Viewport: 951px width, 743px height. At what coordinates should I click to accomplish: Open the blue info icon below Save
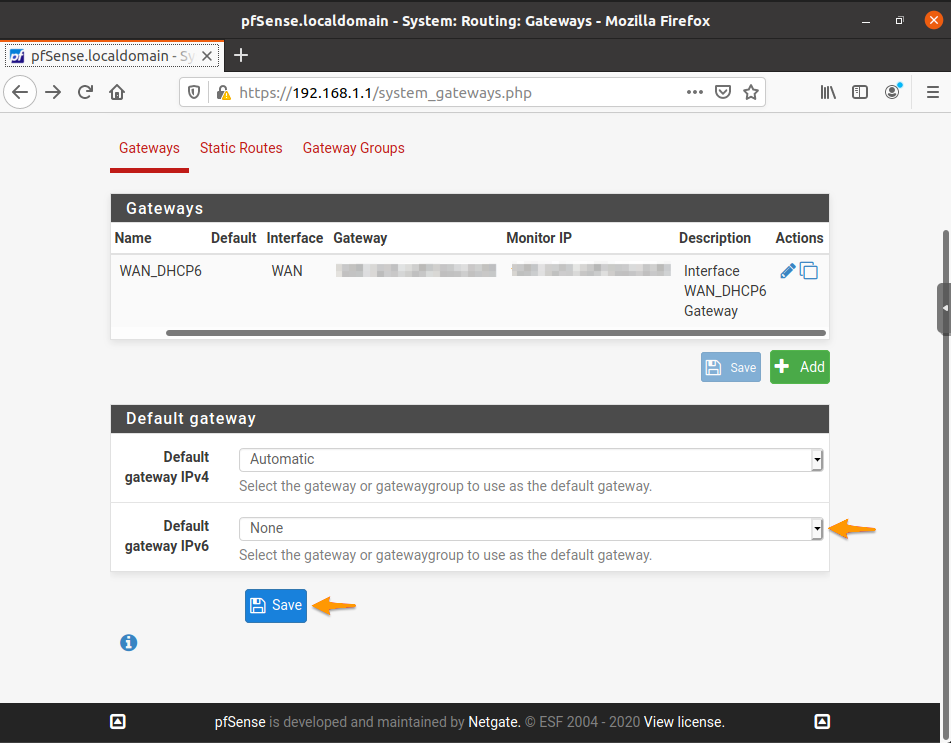pos(128,642)
